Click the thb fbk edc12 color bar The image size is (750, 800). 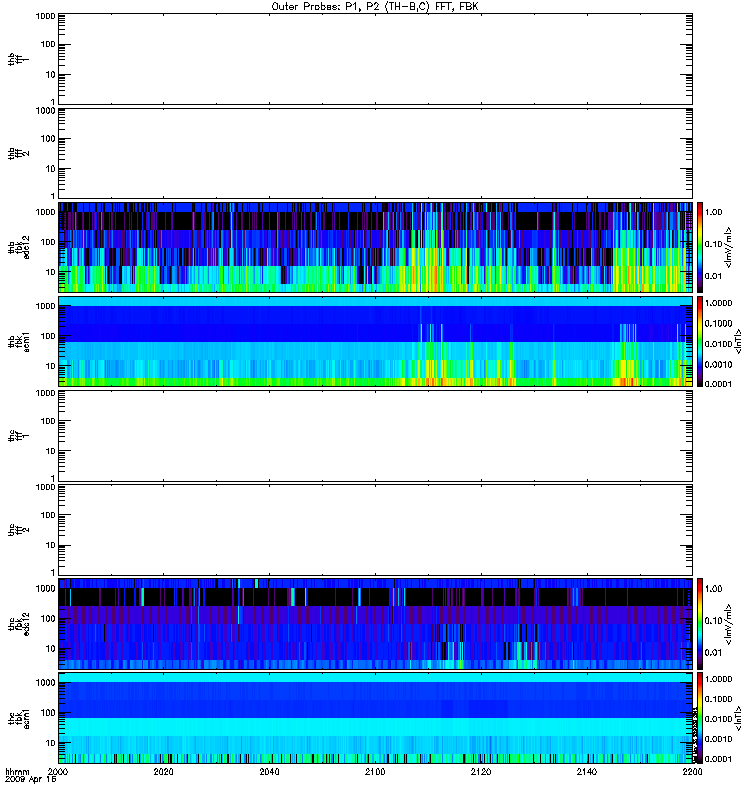(700, 247)
